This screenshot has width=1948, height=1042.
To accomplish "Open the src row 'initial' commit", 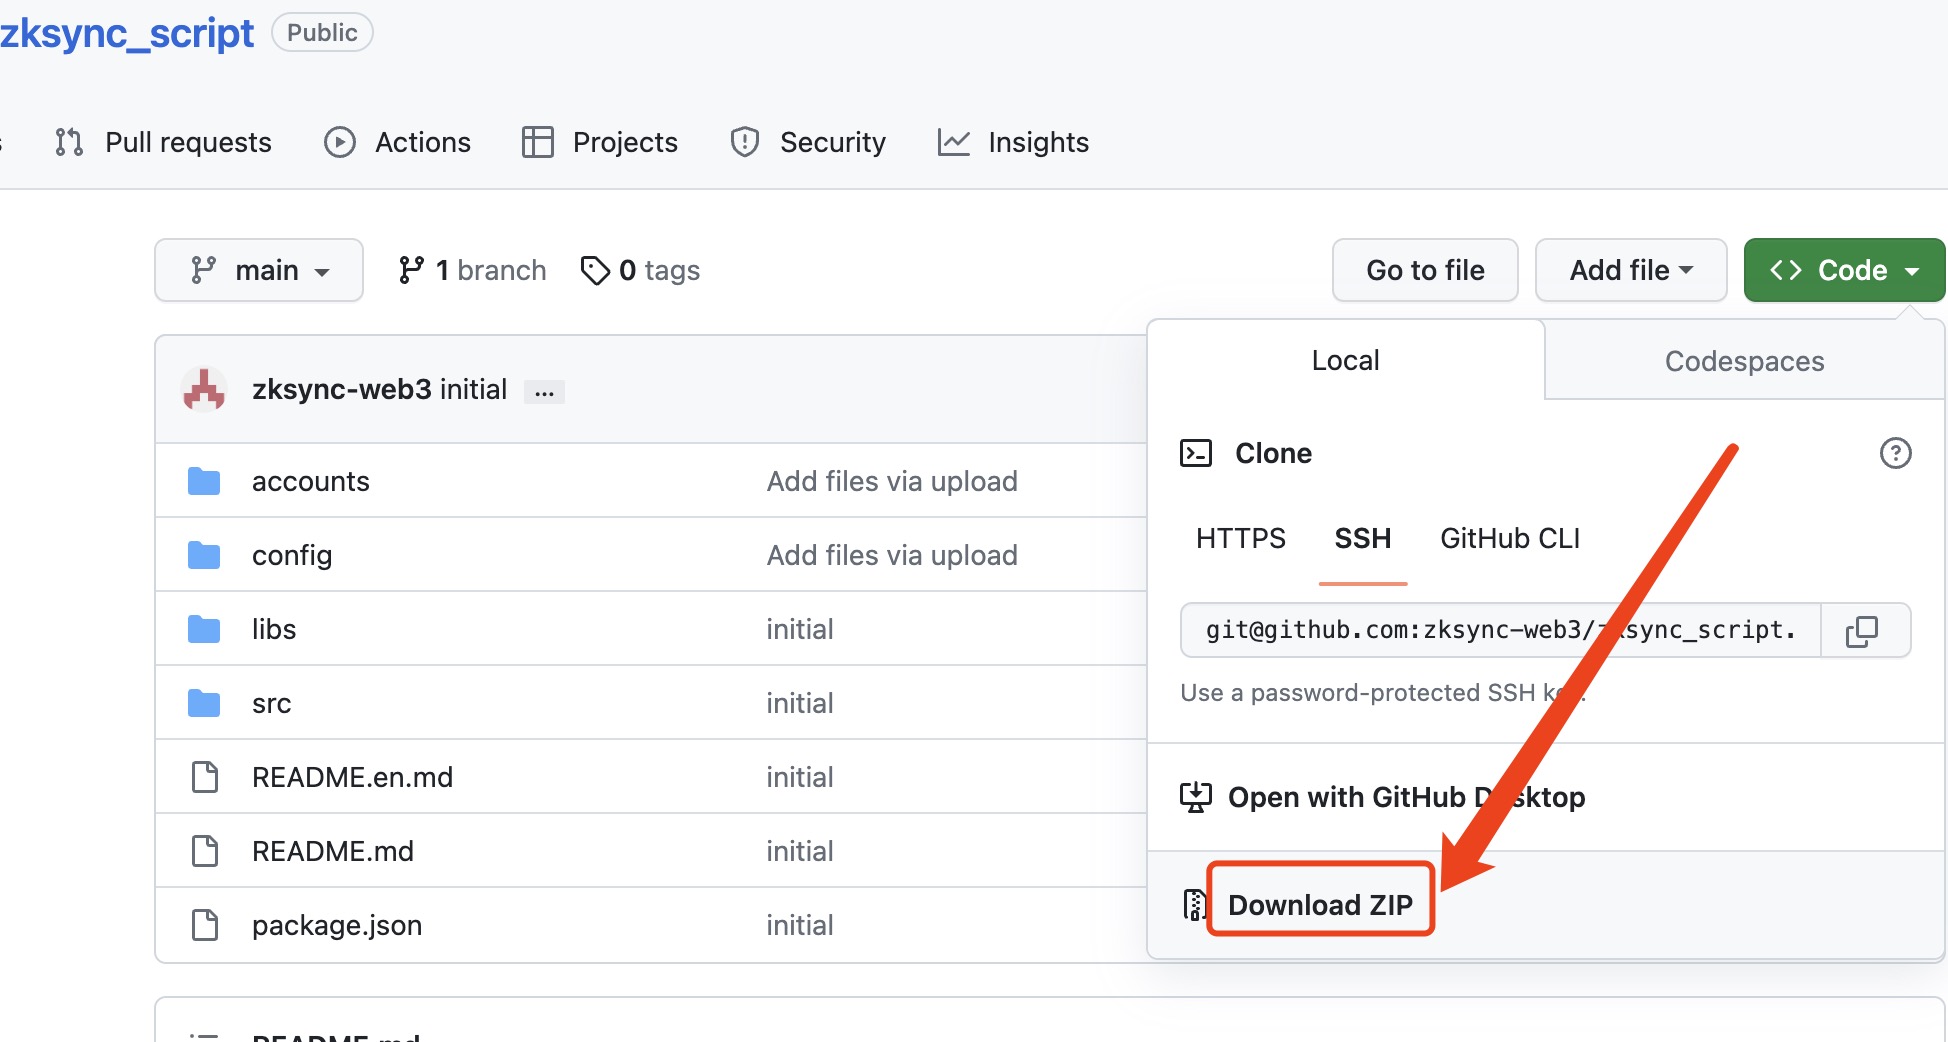I will coord(800,703).
